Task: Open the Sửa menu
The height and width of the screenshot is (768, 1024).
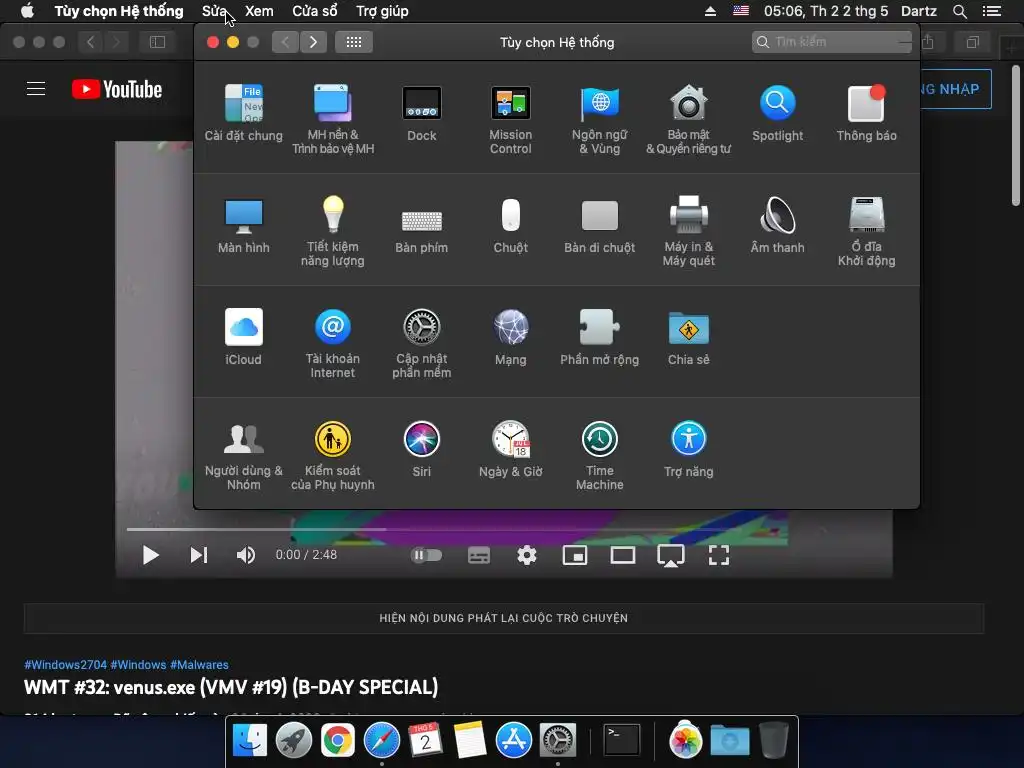Action: click(214, 11)
